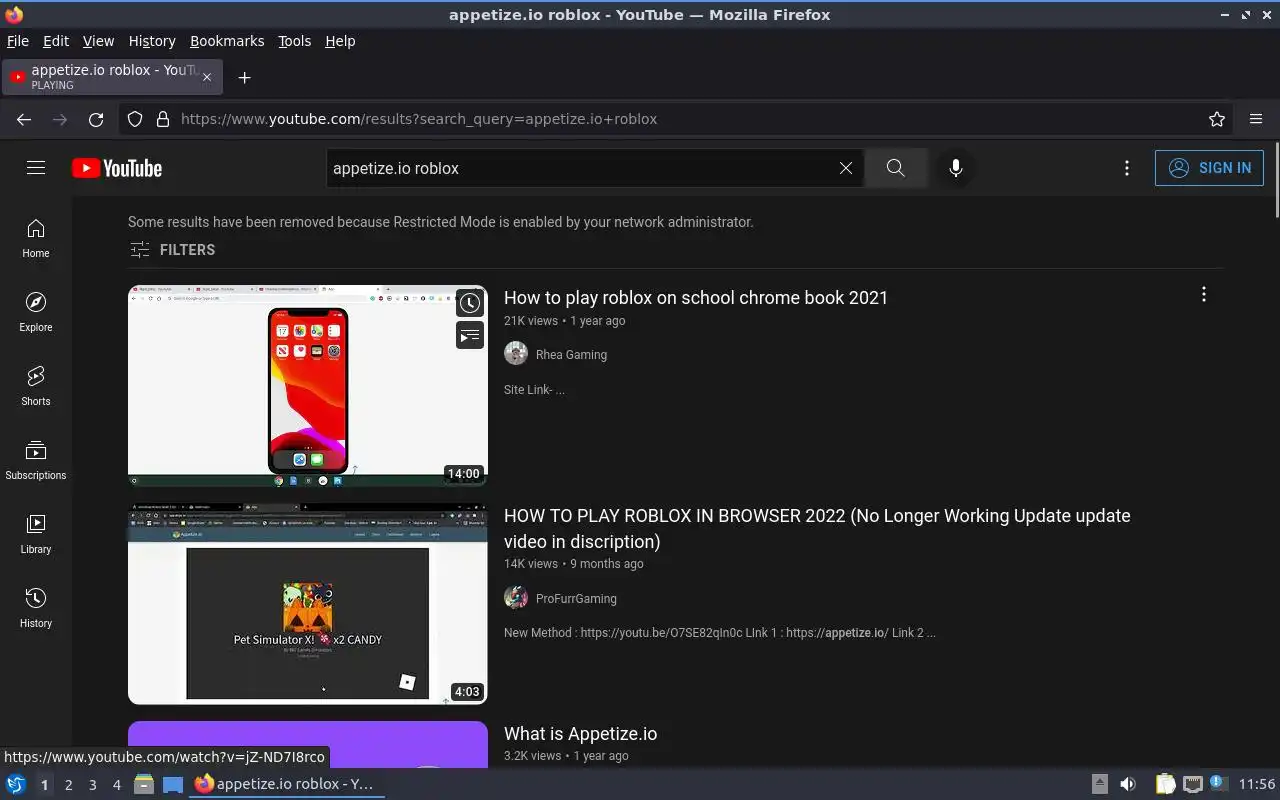The image size is (1280, 800).
Task: Click the tracking protection shield icon
Action: click(135, 119)
